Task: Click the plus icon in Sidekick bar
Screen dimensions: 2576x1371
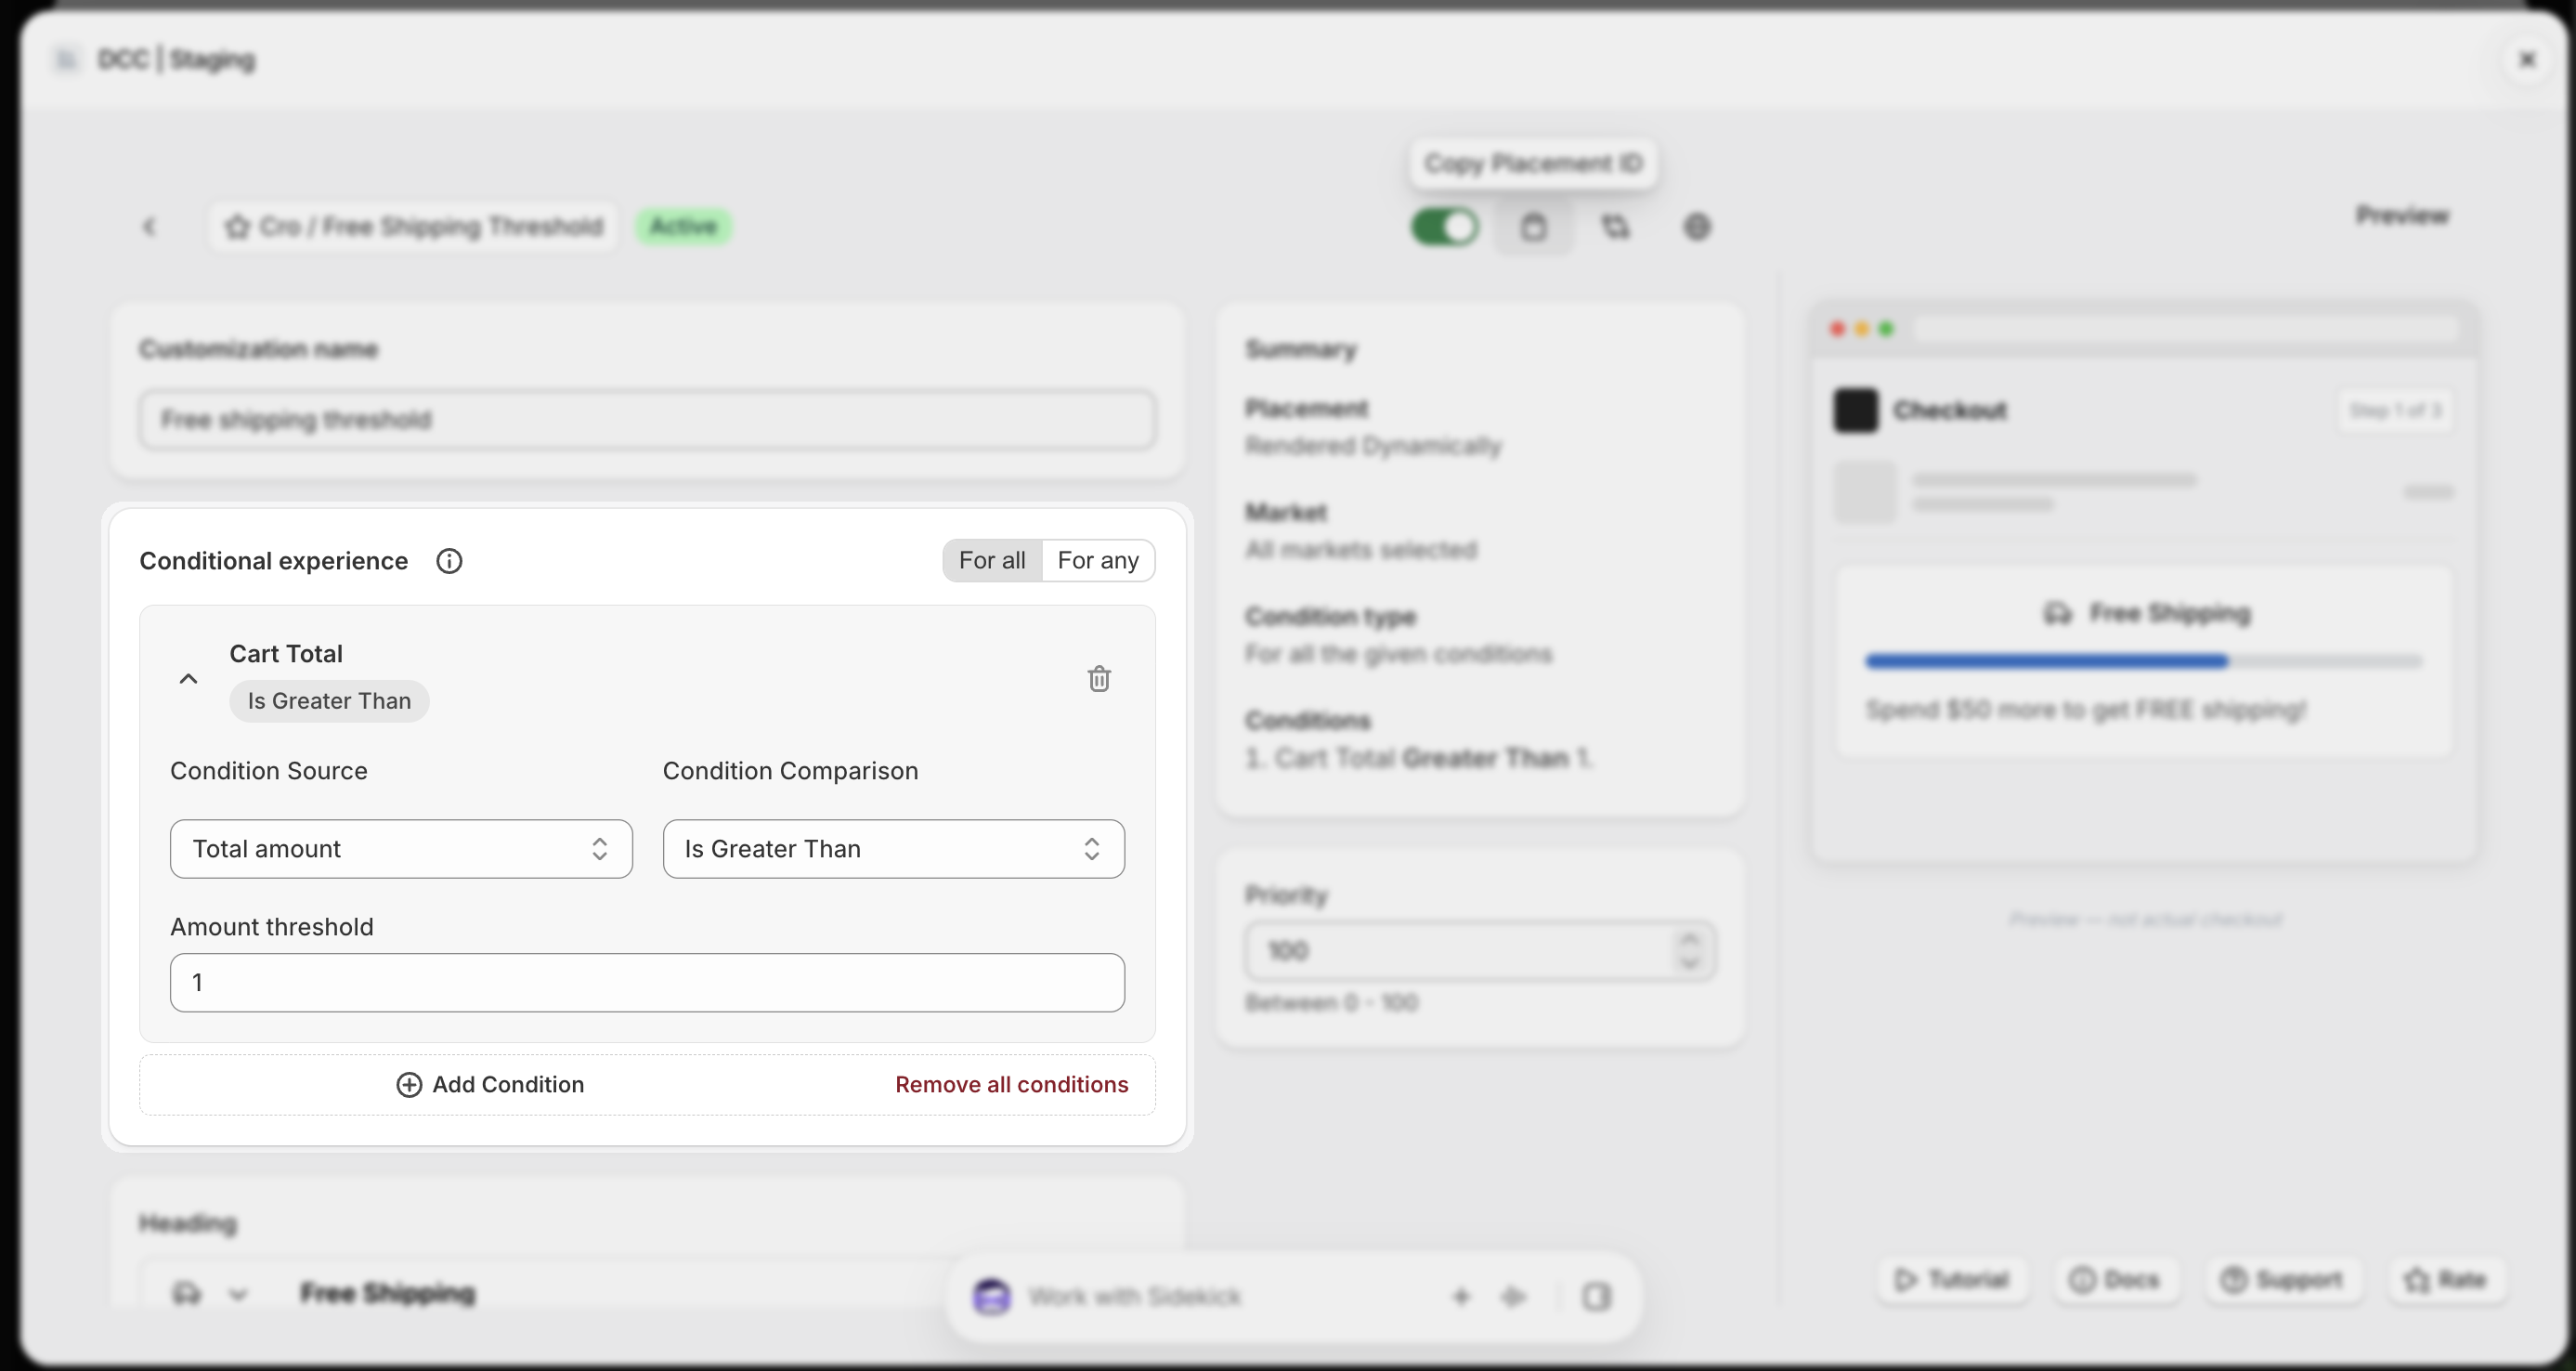Action: pos(1461,1296)
